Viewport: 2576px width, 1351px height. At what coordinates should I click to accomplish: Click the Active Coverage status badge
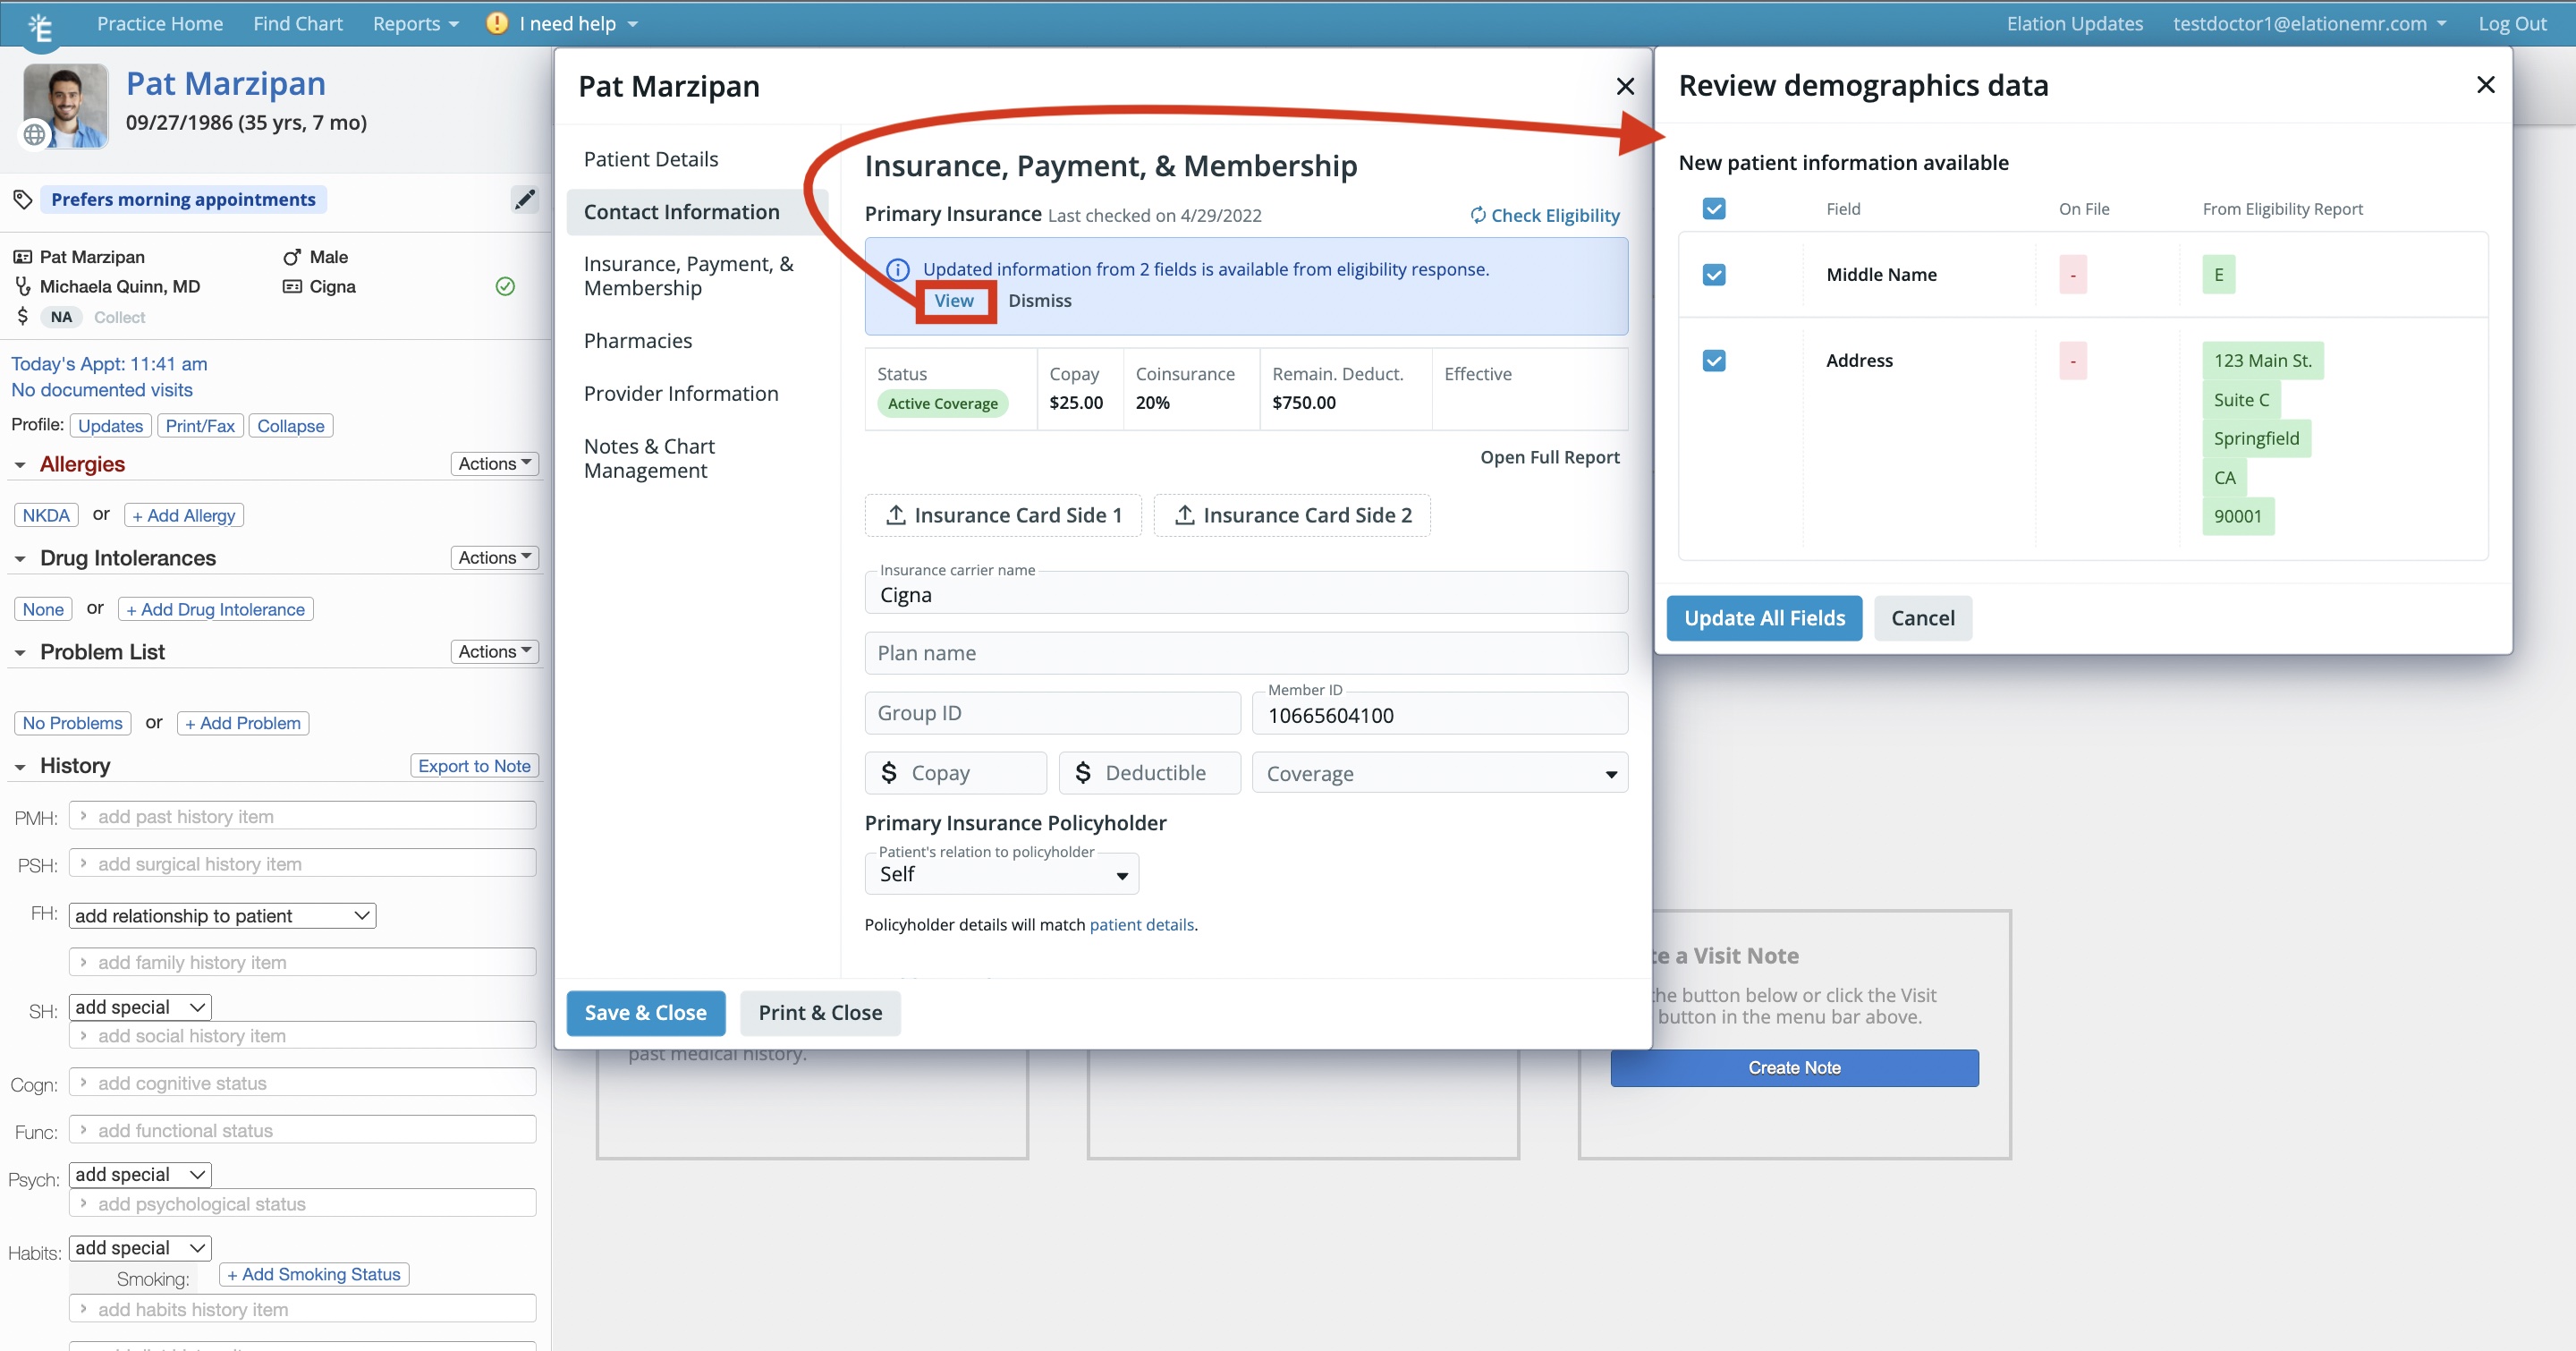click(x=942, y=403)
